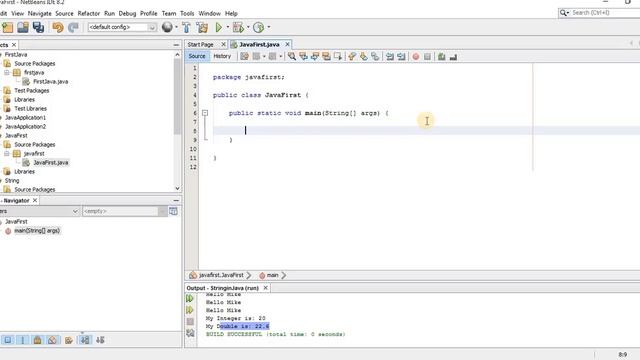This screenshot has height=360, width=640.
Task: Click the Debug Project icon
Action: click(238, 27)
